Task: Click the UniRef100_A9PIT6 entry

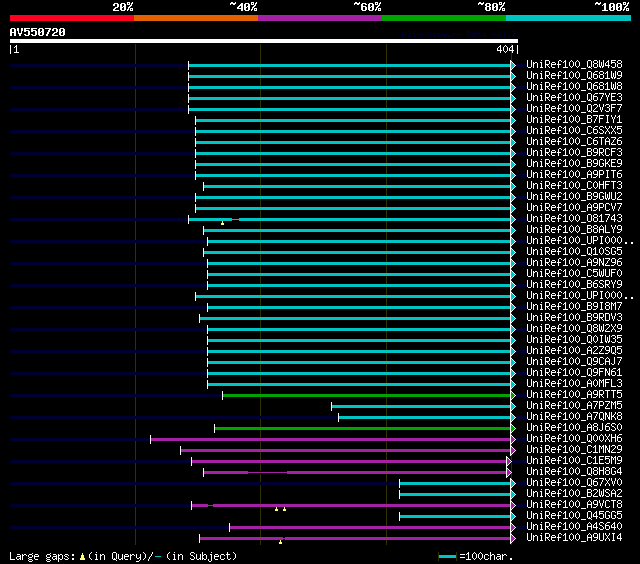Action: click(574, 175)
